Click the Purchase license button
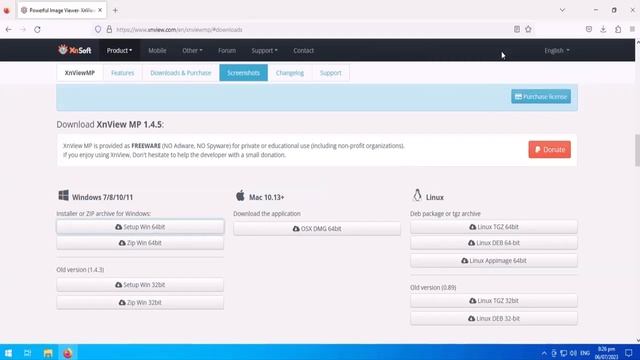Image resolution: width=640 pixels, height=360 pixels. pos(541,97)
